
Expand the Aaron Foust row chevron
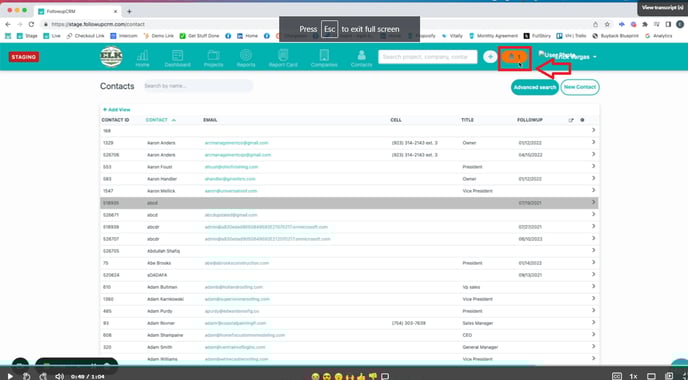(593, 166)
